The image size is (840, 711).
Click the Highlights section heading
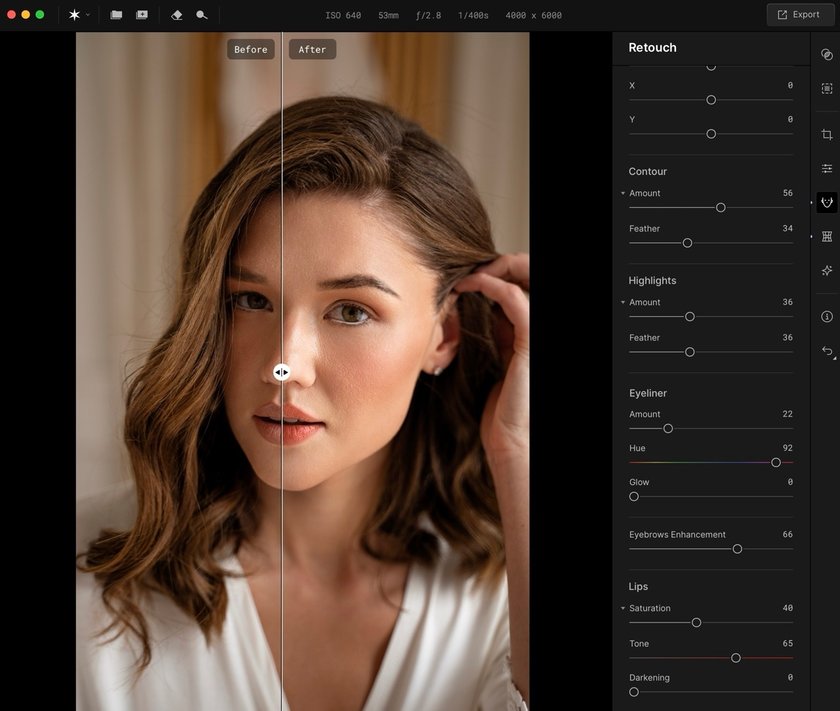(652, 281)
